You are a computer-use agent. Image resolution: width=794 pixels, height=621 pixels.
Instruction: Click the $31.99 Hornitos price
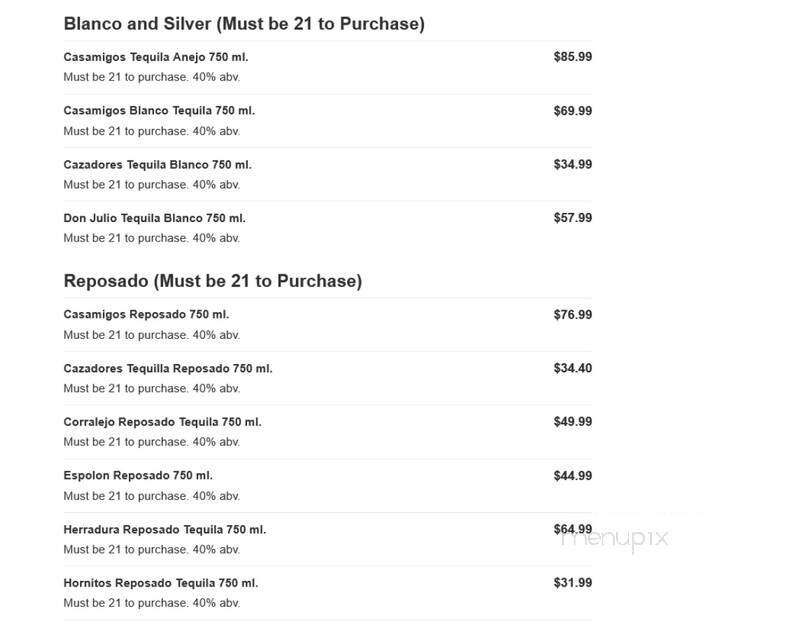572,583
